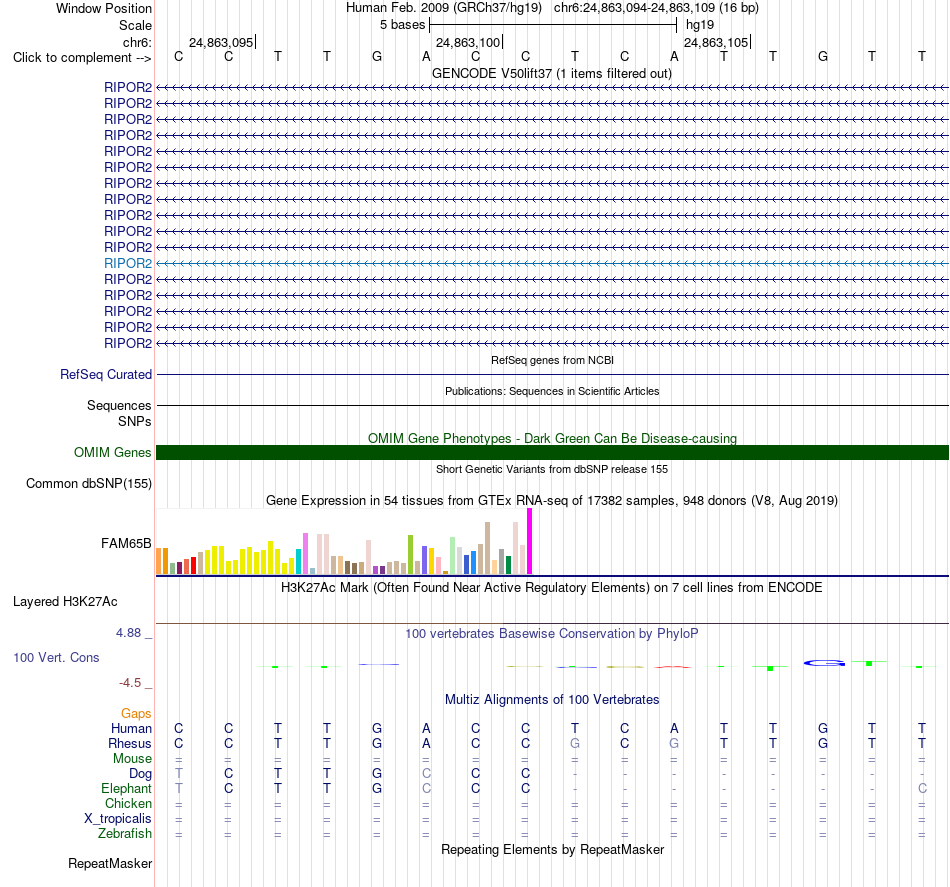Click the 24,863,100 position marker
Viewport: 950px width, 887px height.
click(x=469, y=42)
